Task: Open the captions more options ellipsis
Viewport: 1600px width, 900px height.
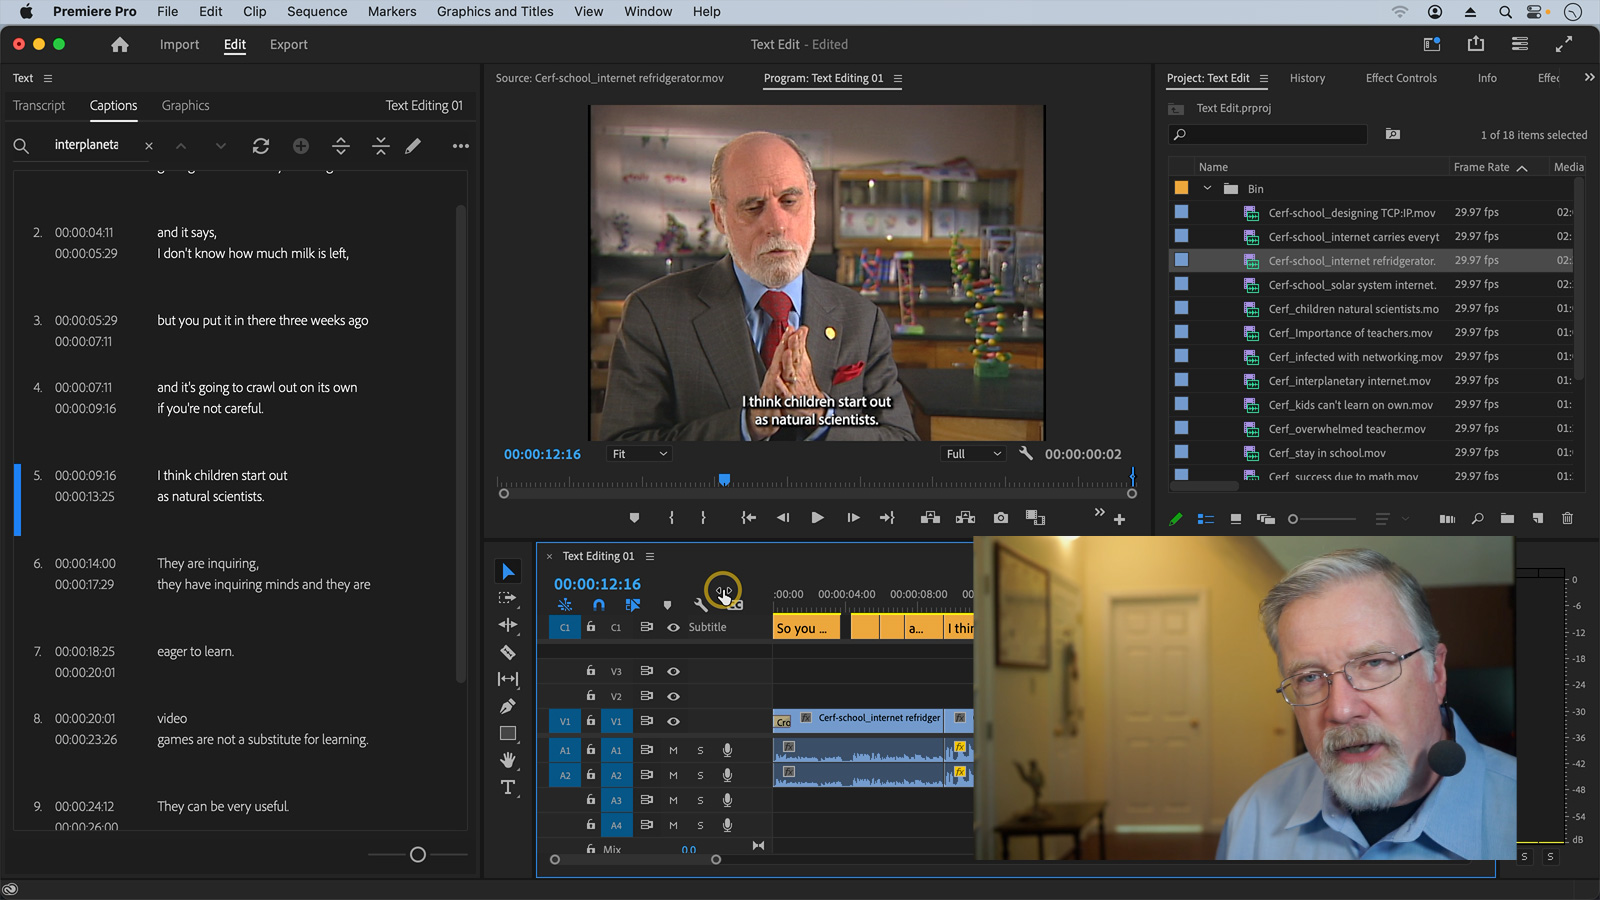Action: (461, 146)
